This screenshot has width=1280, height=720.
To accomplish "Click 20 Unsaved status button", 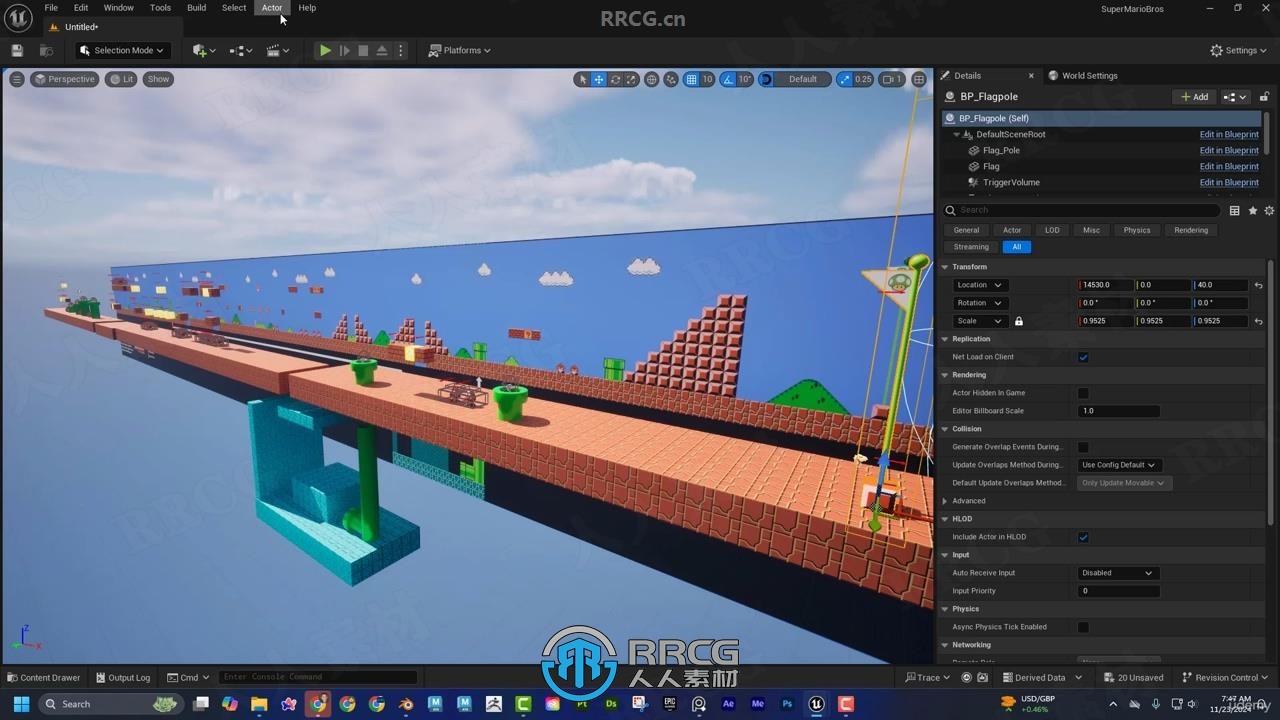I will pos(1134,678).
